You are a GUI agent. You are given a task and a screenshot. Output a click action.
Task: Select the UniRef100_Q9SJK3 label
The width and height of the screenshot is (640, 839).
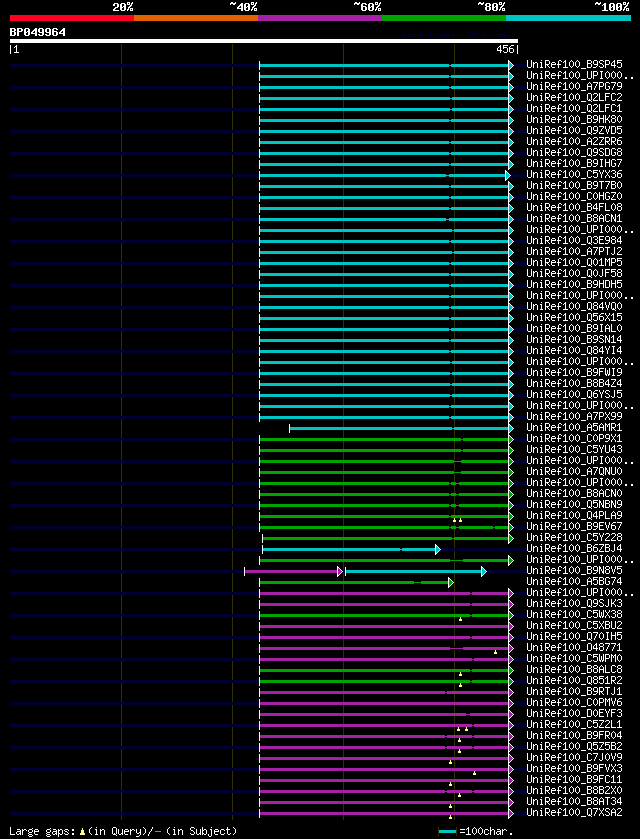pyautogui.click(x=574, y=604)
